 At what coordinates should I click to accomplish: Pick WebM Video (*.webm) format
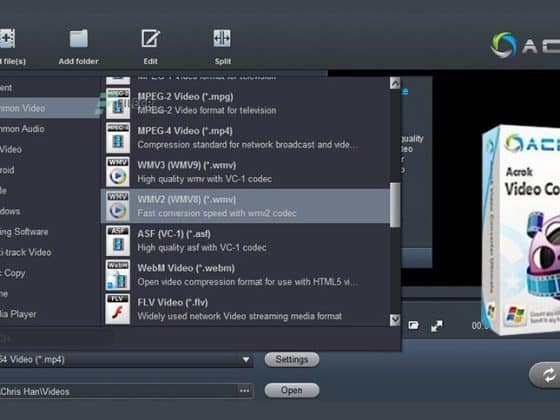tap(245, 275)
